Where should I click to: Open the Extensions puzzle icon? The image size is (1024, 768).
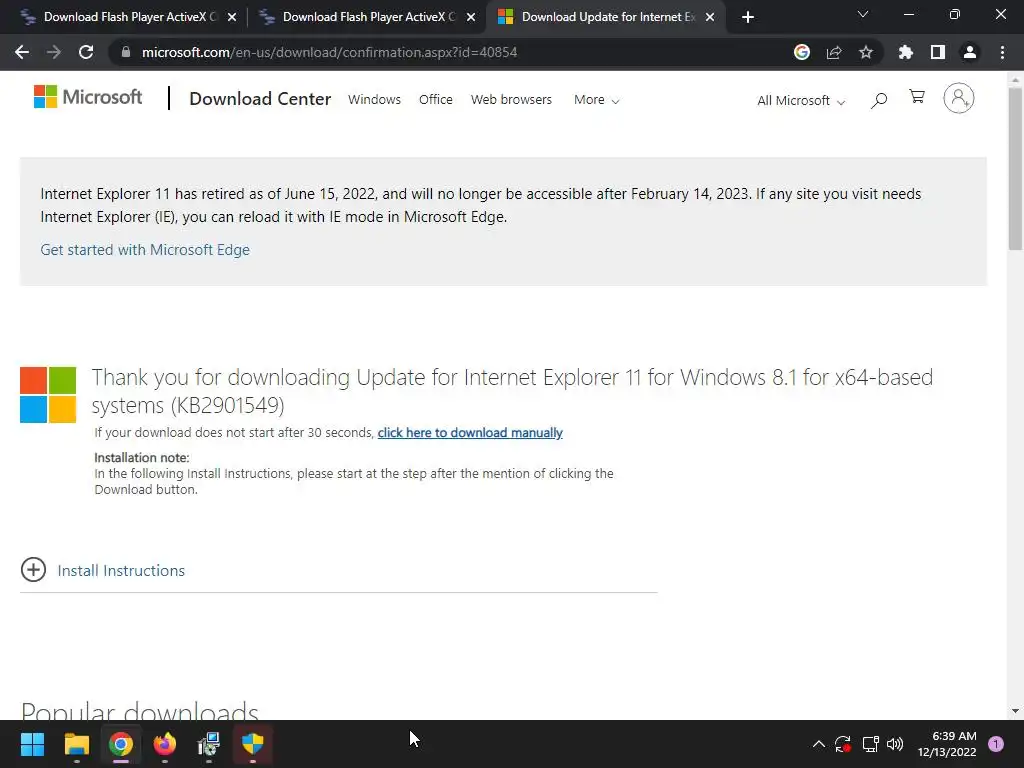coord(905,52)
